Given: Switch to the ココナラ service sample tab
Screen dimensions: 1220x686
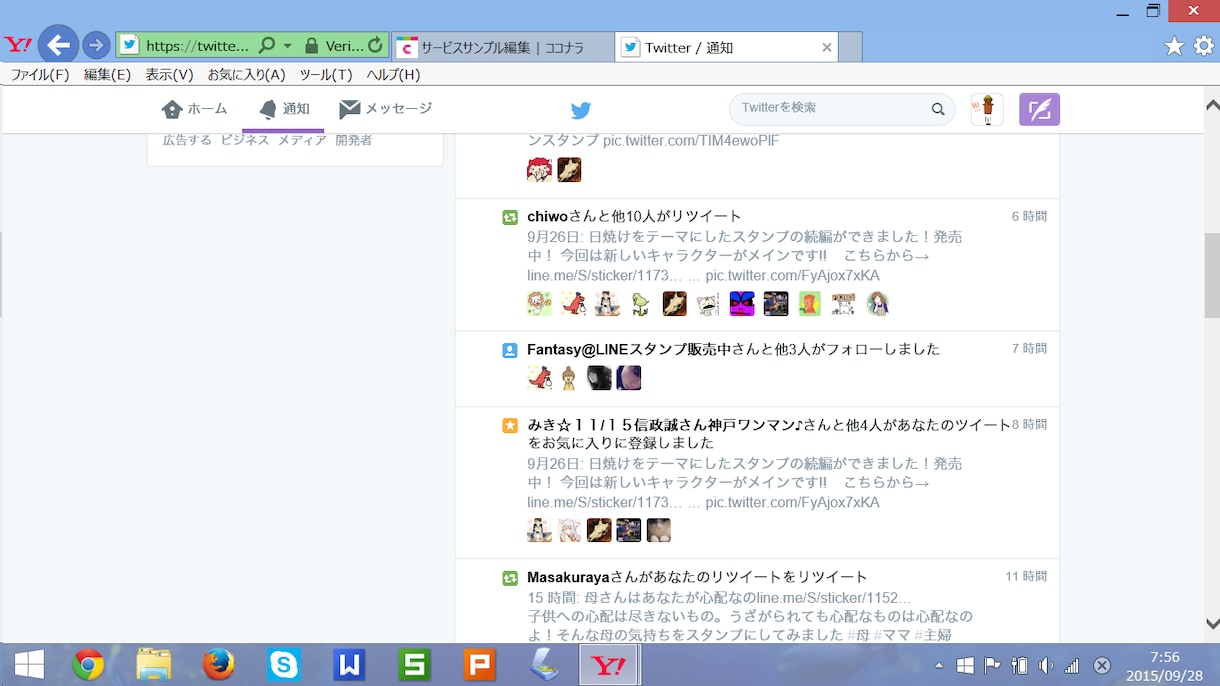Looking at the screenshot, I should click(x=503, y=47).
